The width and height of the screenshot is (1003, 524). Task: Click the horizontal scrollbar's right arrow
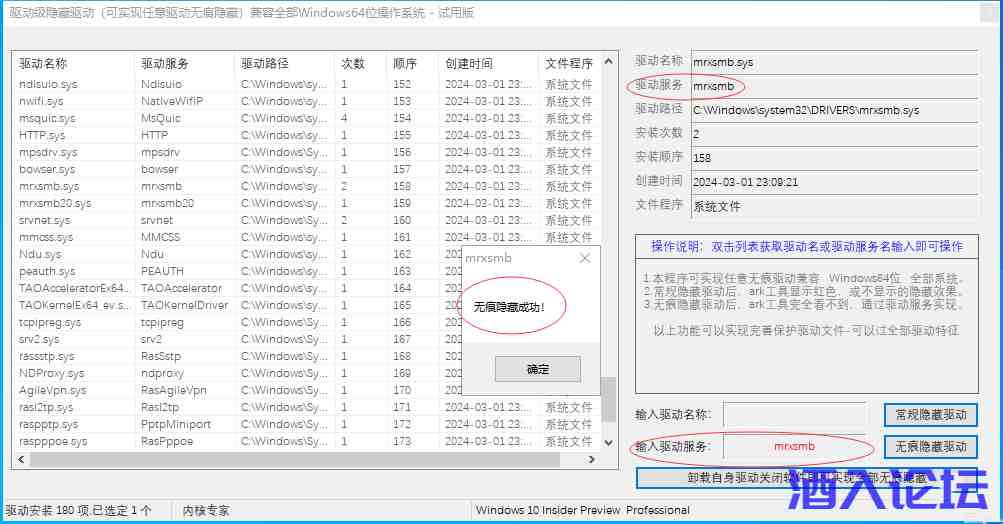click(591, 460)
